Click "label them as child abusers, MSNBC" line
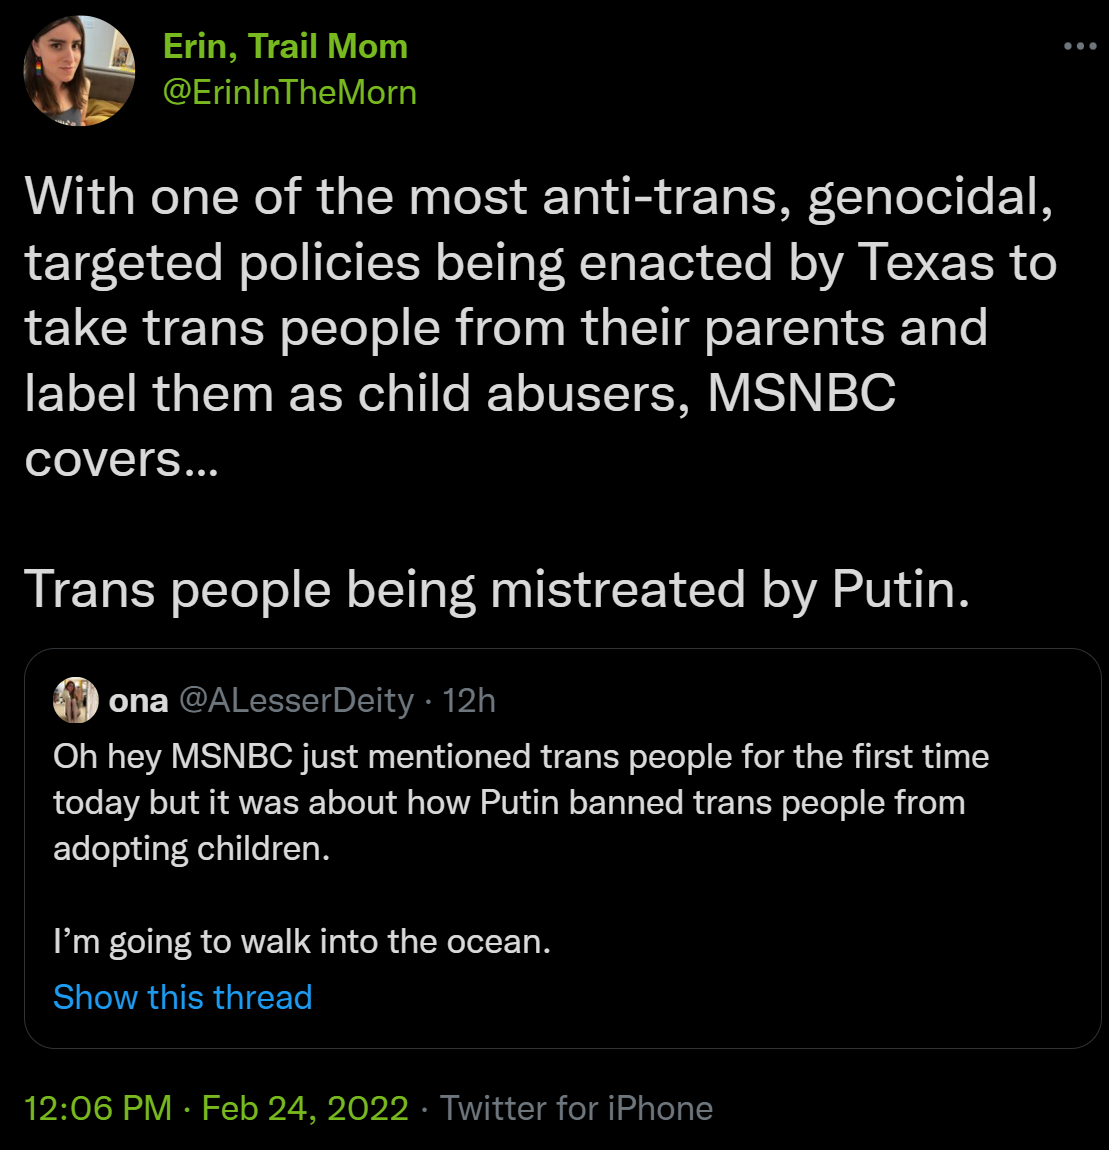 pos(460,393)
